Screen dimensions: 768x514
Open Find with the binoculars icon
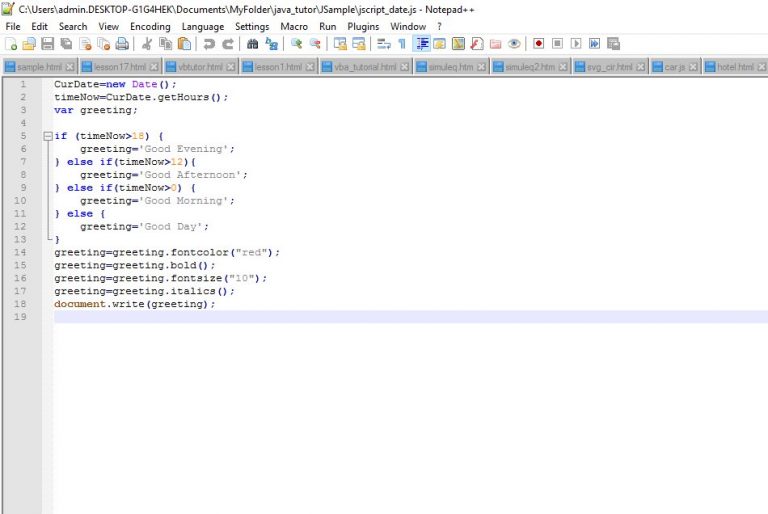(x=252, y=44)
